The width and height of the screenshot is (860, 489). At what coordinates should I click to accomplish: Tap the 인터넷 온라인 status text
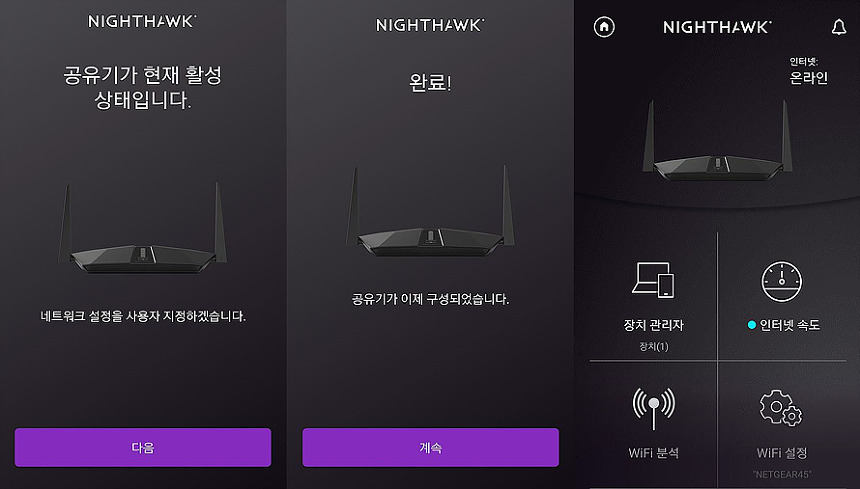[808, 71]
